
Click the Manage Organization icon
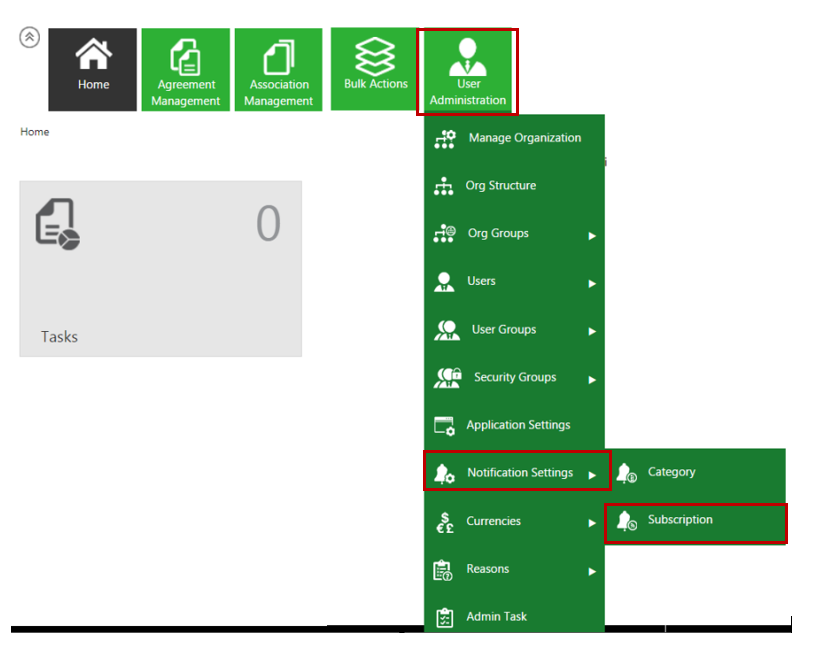(x=444, y=139)
